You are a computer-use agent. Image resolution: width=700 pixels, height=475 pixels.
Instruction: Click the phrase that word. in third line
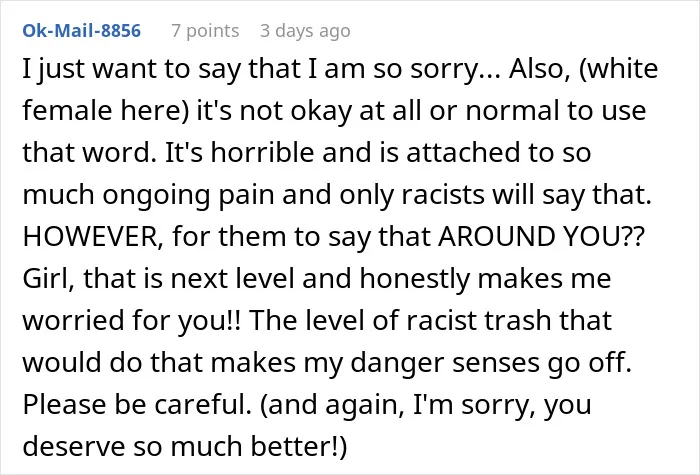coord(90,152)
